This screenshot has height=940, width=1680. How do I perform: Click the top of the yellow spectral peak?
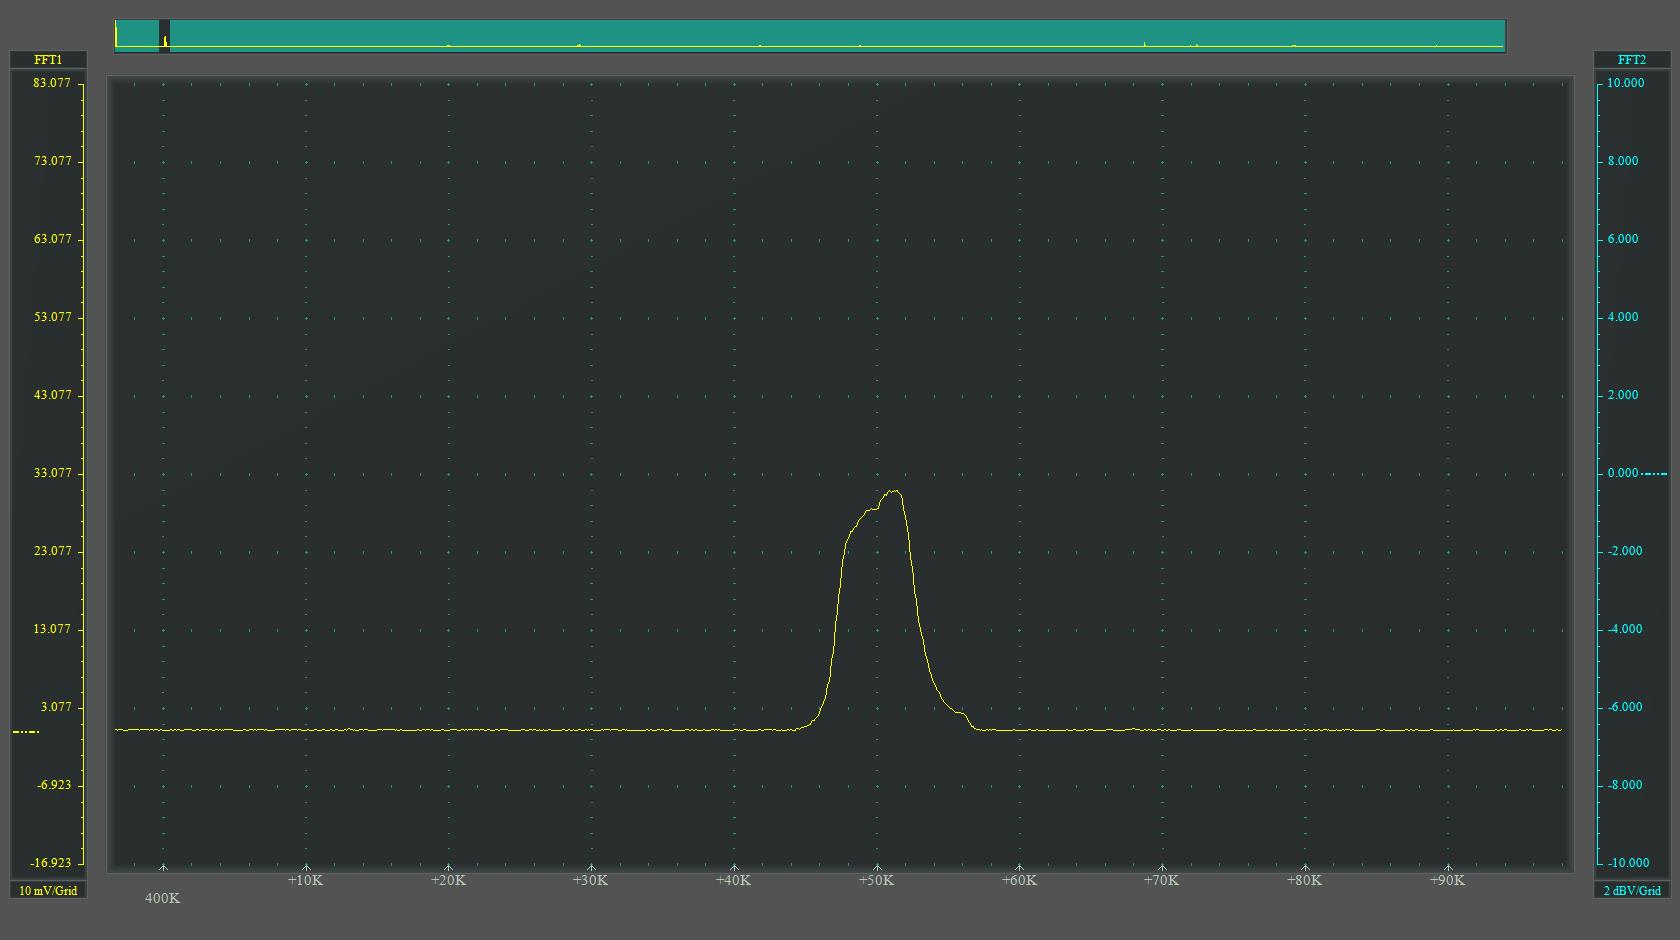click(x=895, y=491)
